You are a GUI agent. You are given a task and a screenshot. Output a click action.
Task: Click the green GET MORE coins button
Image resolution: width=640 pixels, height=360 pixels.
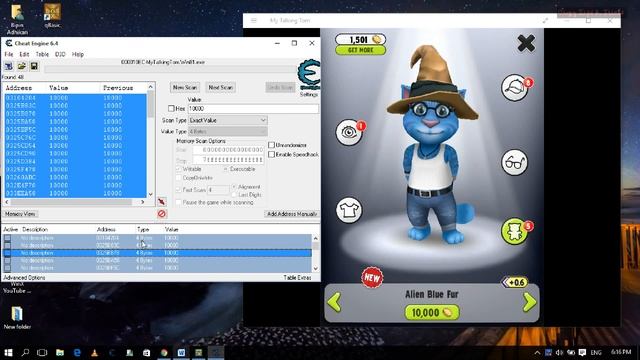(x=361, y=50)
